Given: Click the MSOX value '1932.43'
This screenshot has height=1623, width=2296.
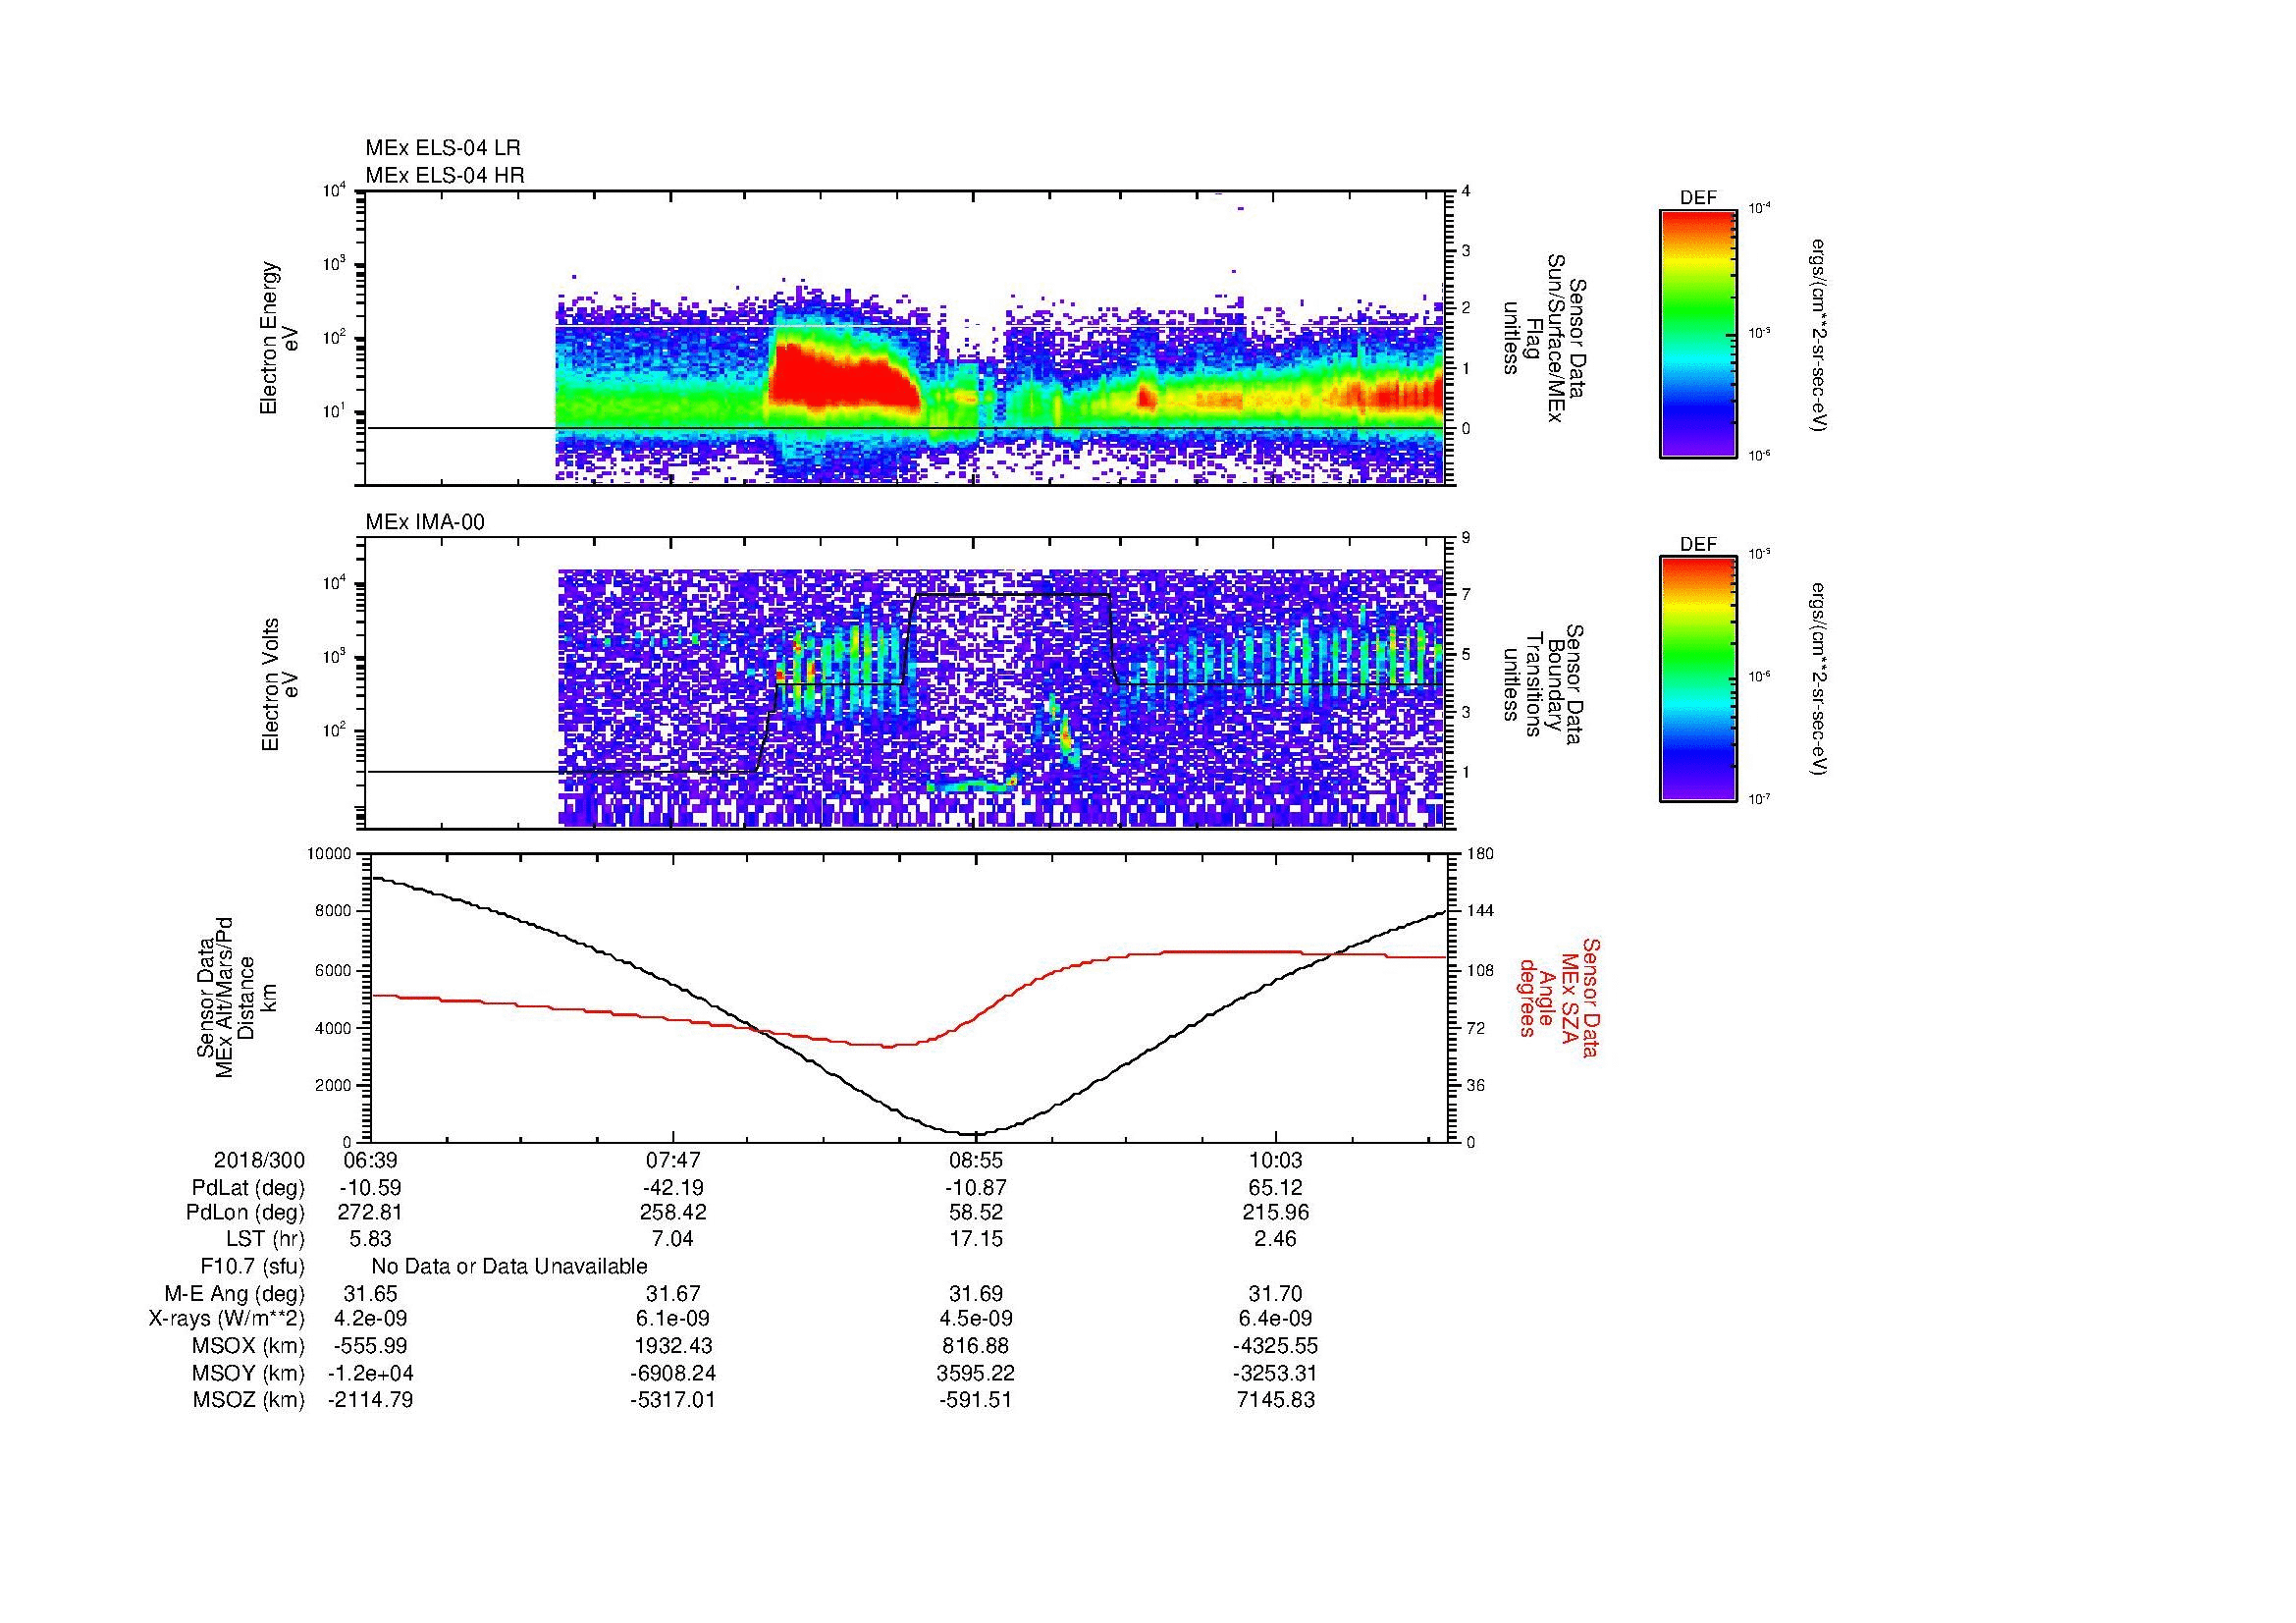Looking at the screenshot, I should pyautogui.click(x=674, y=1346).
